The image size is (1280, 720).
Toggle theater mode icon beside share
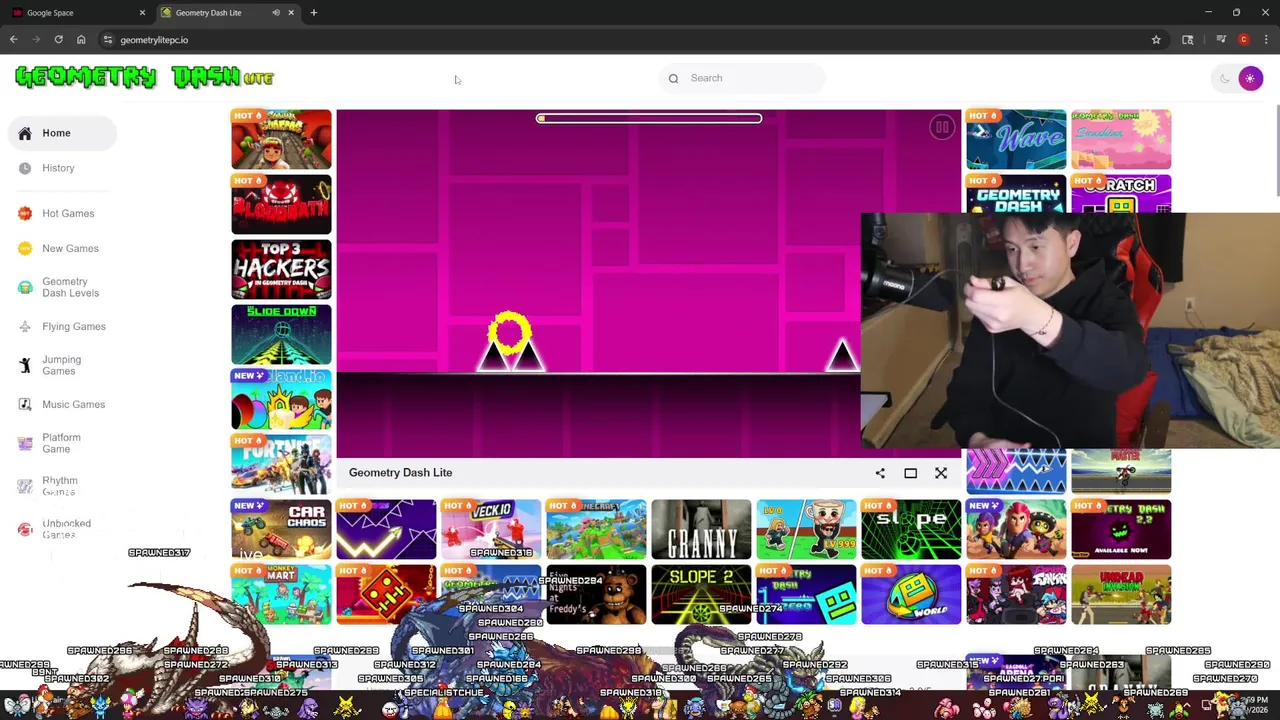(910, 473)
